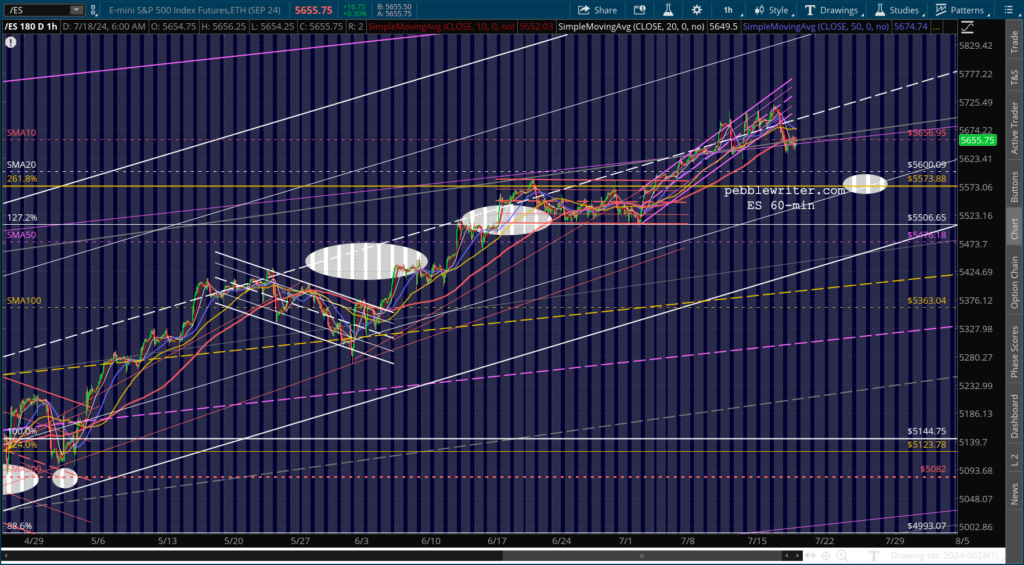Expand the /ES symbol dropdown arrow
Image resolution: width=1024 pixels, height=565 pixels.
point(76,10)
